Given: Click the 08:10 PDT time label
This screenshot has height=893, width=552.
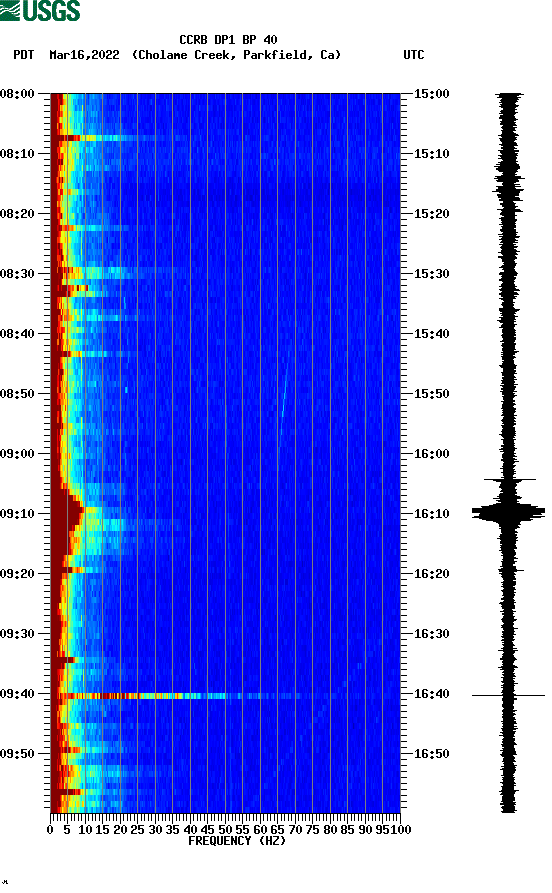Looking at the screenshot, I should [x=17, y=154].
